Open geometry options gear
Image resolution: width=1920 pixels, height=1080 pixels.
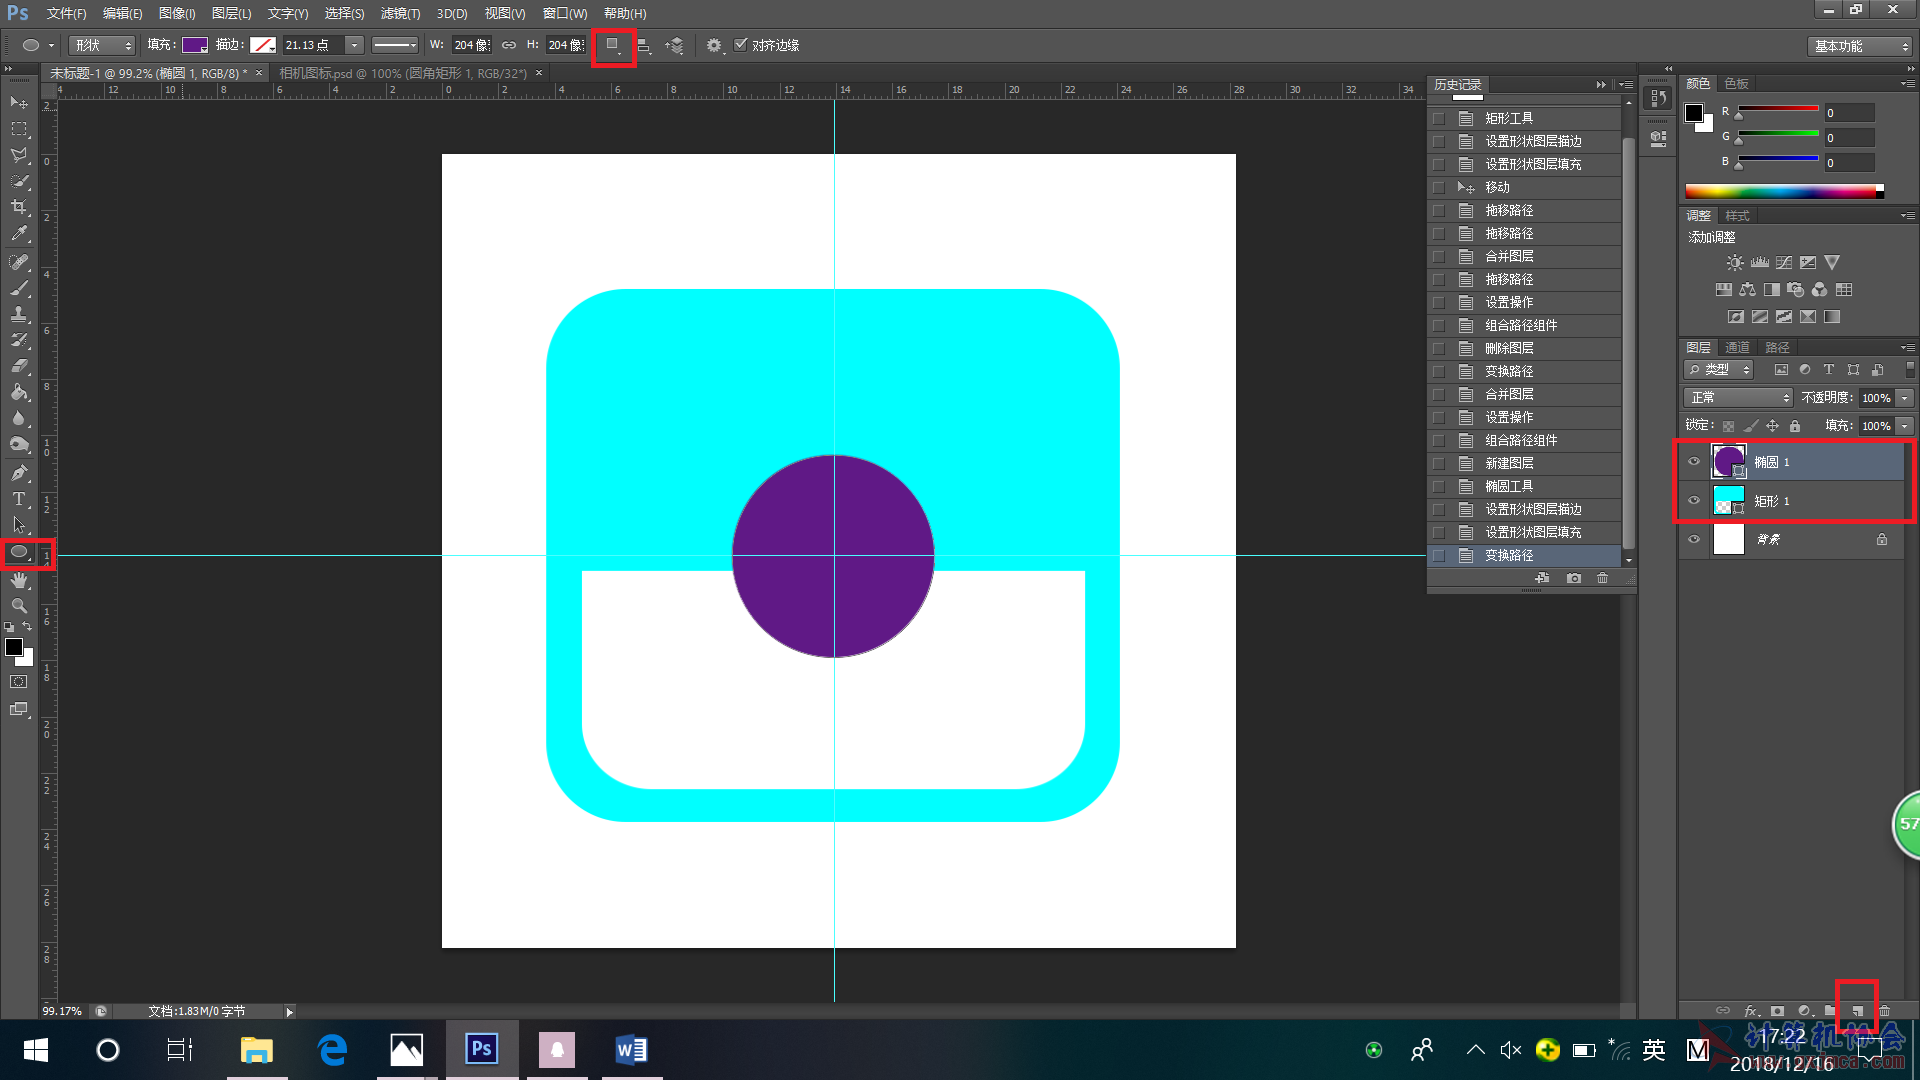pos(714,45)
